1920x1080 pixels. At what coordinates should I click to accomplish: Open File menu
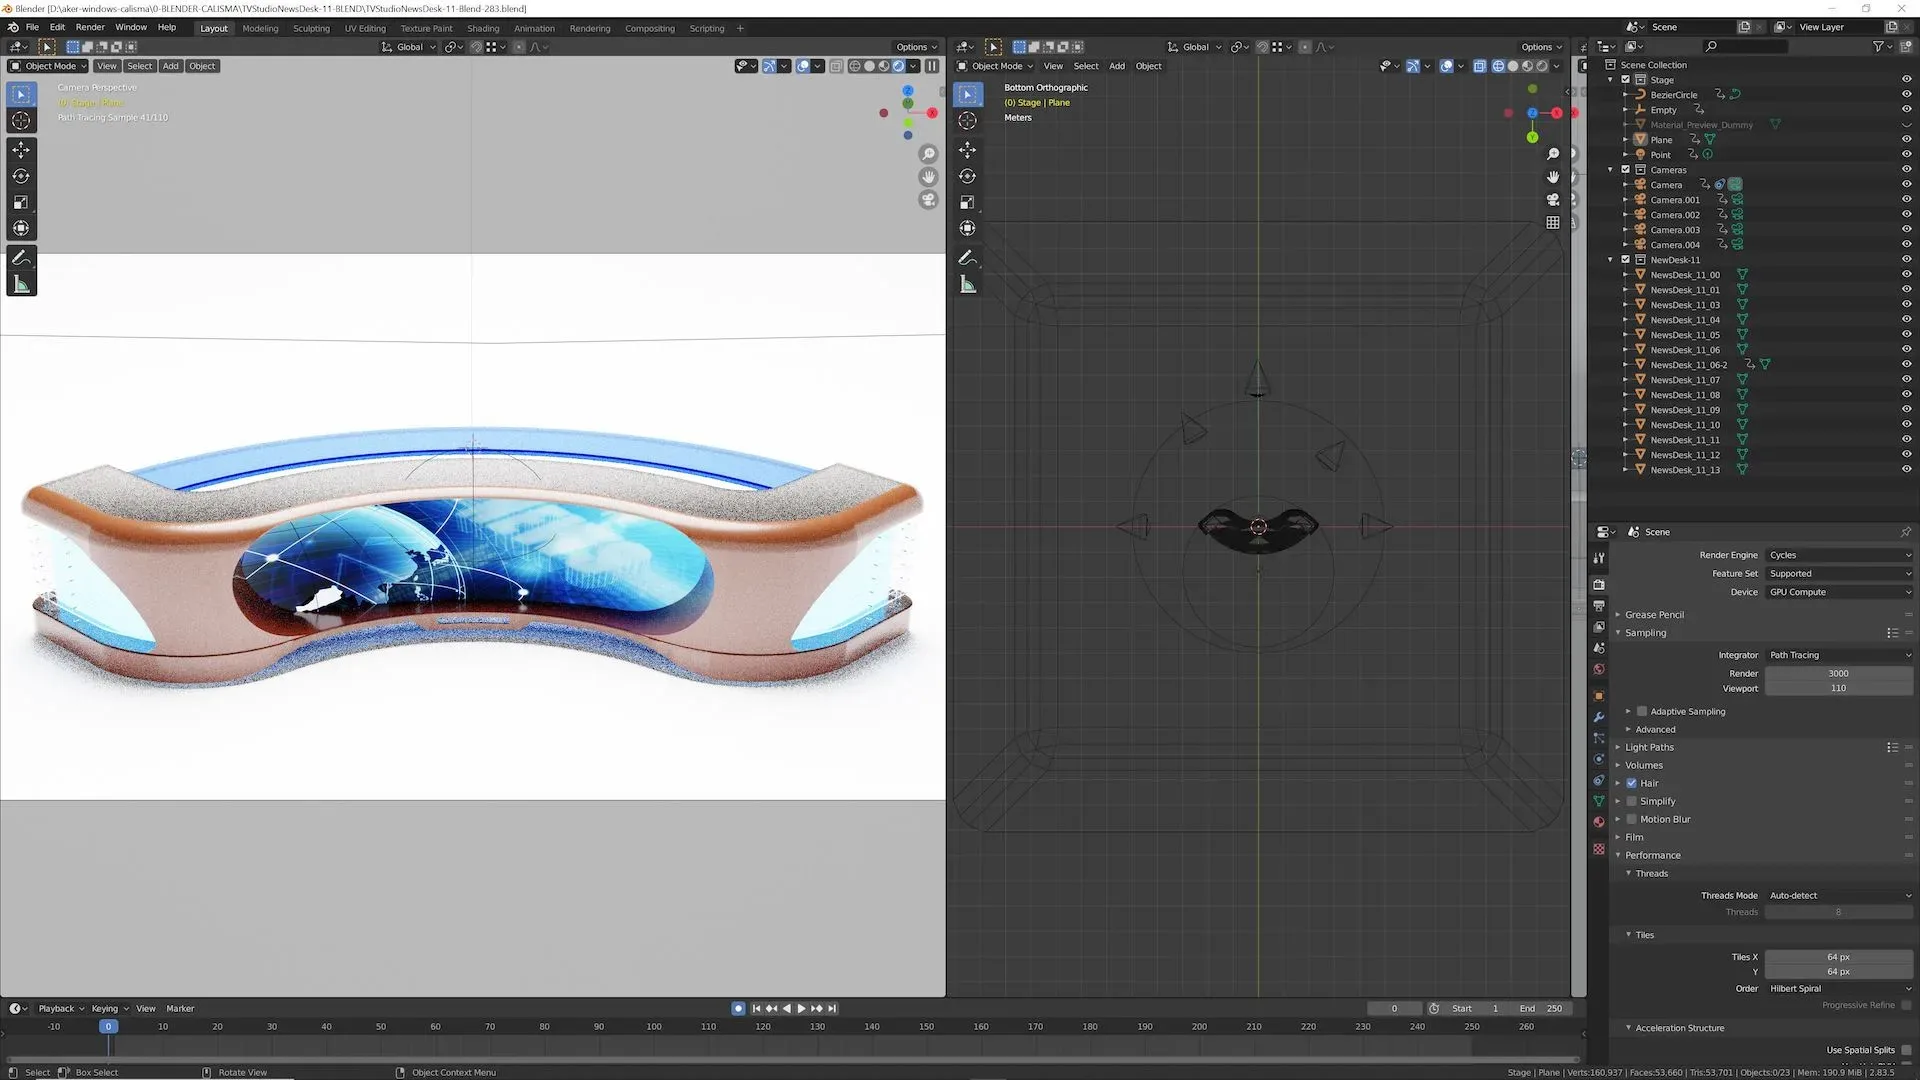32,27
